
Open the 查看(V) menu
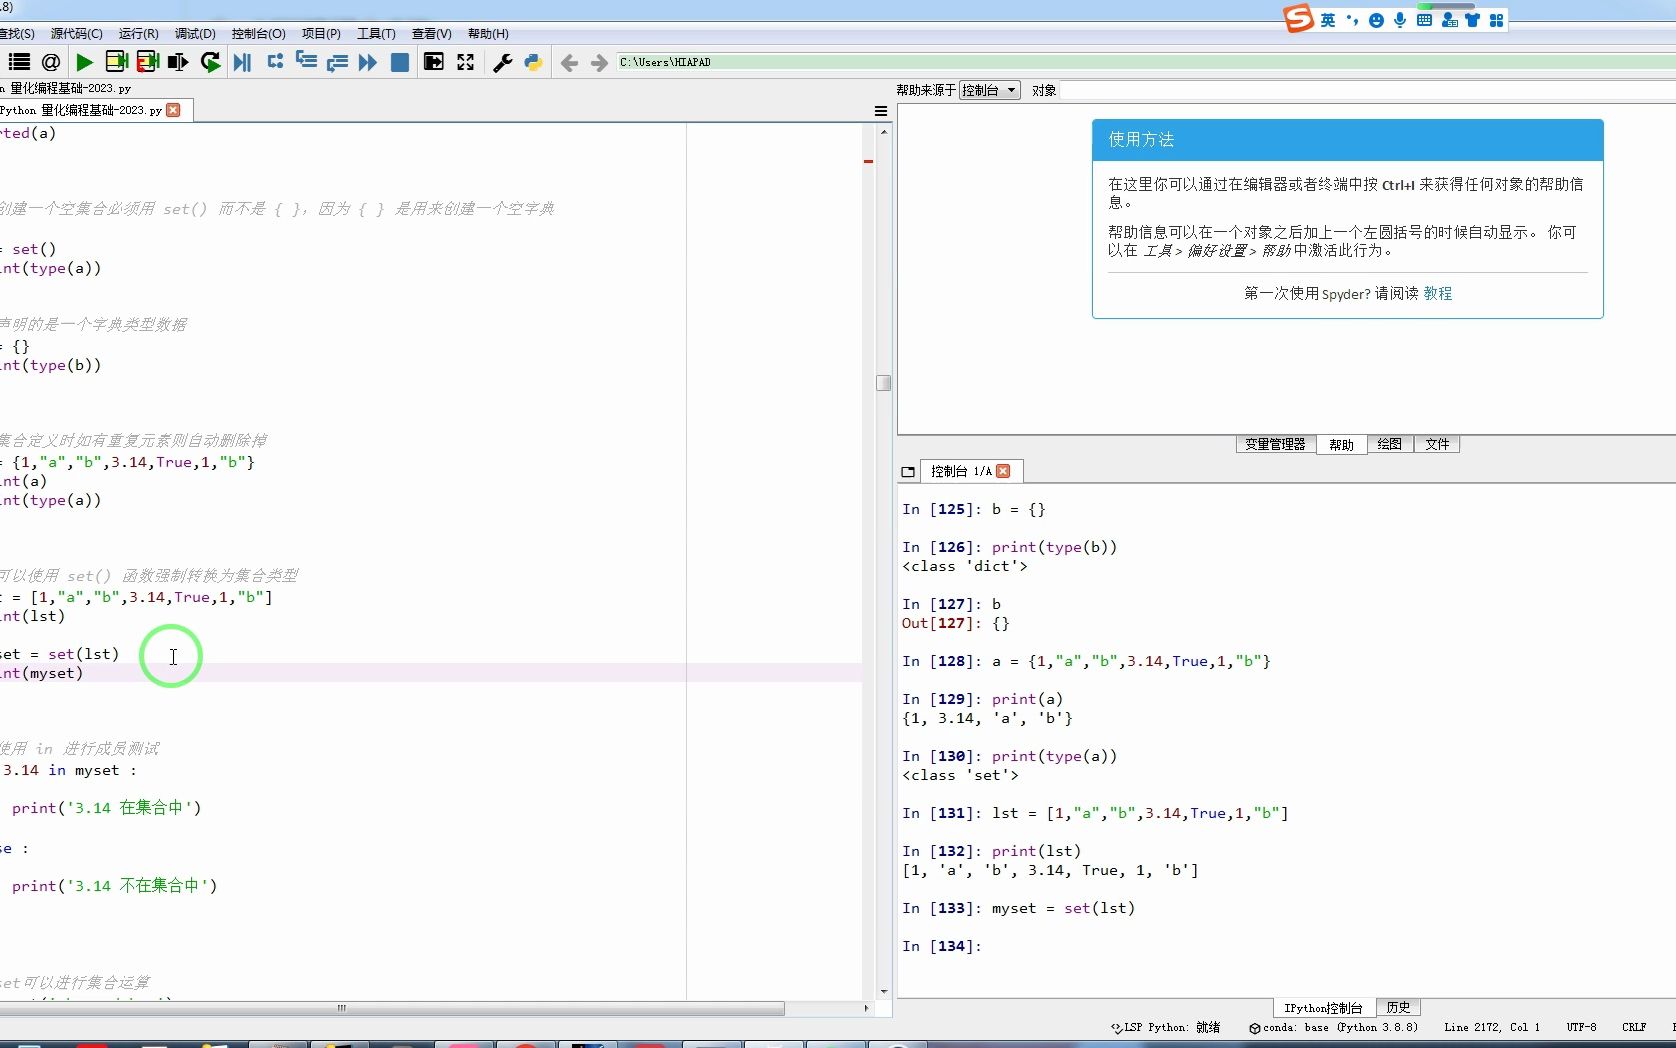point(431,33)
